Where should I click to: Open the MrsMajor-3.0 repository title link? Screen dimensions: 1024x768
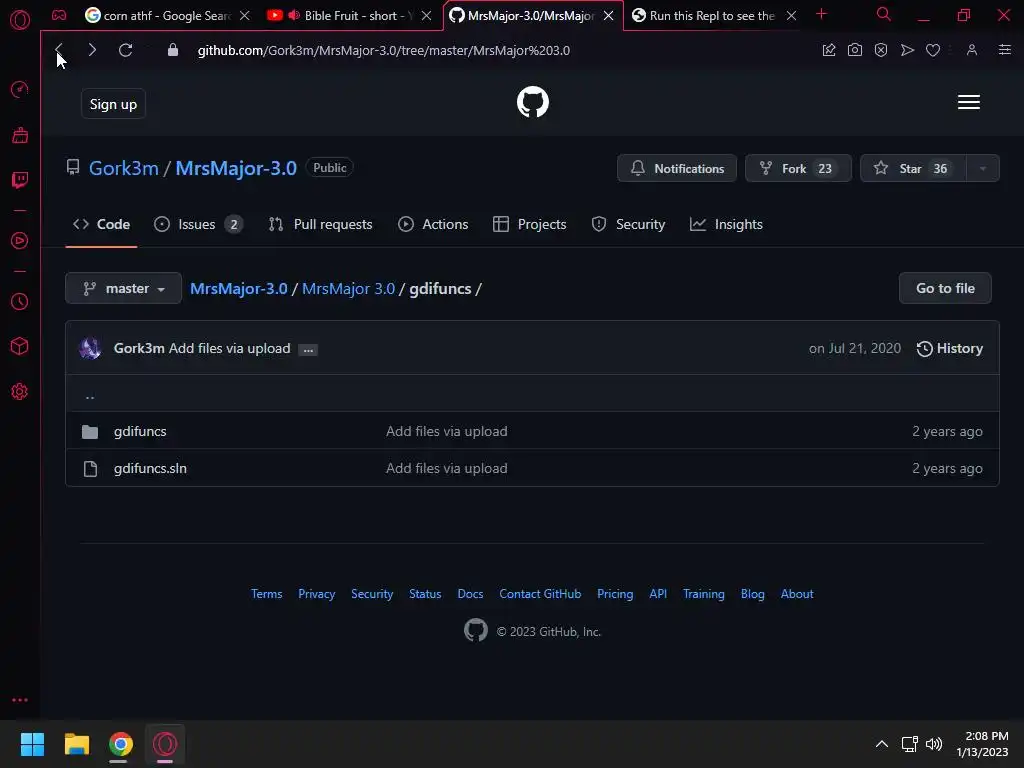pos(236,168)
